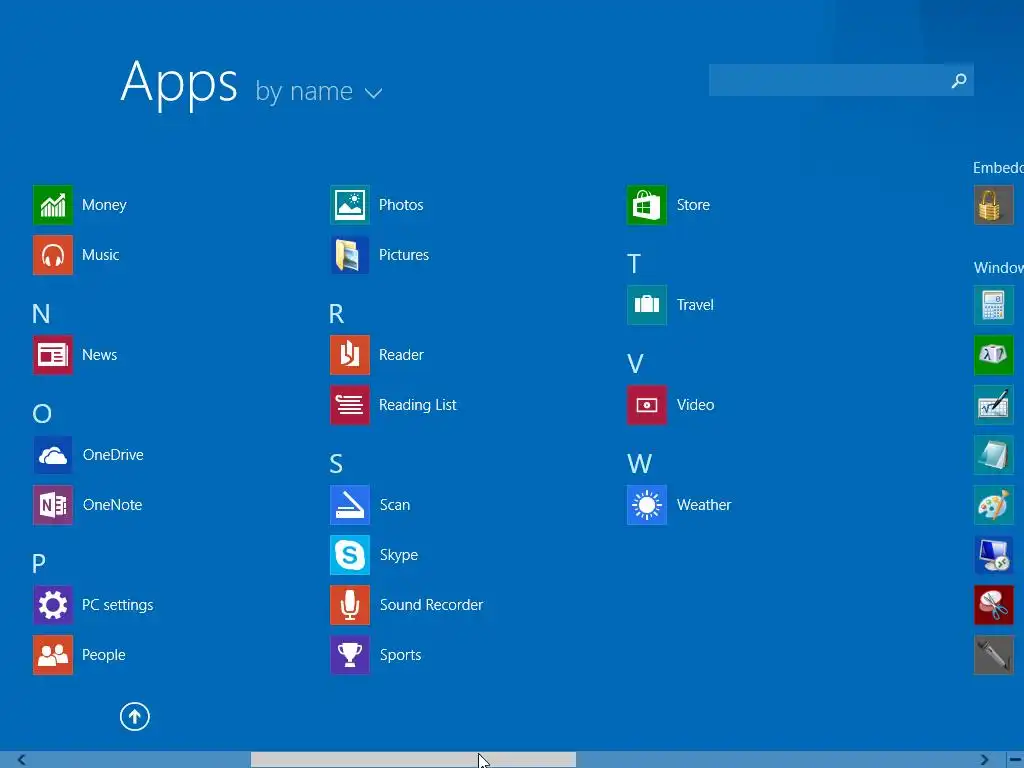Launch the Snipping Tool scissors icon
1024x768 pixels.
pyautogui.click(x=993, y=605)
